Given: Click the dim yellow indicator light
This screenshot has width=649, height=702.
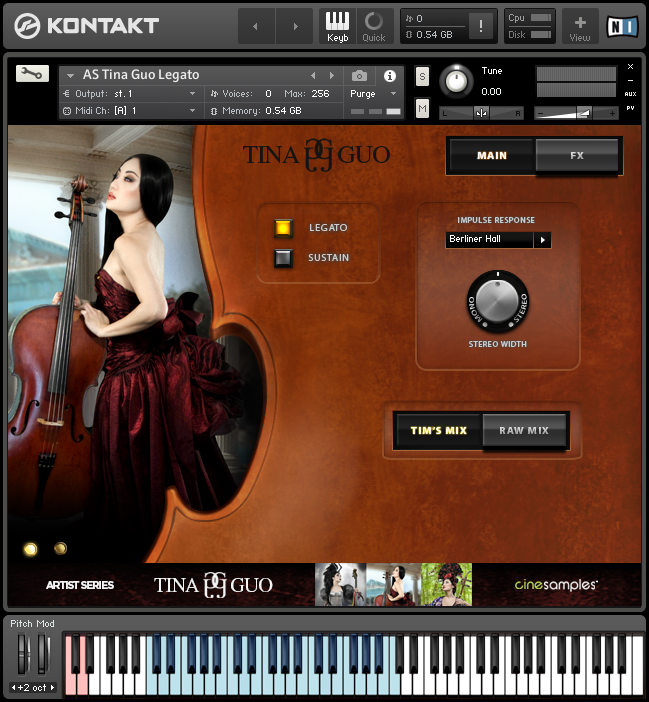Looking at the screenshot, I should (x=60, y=548).
